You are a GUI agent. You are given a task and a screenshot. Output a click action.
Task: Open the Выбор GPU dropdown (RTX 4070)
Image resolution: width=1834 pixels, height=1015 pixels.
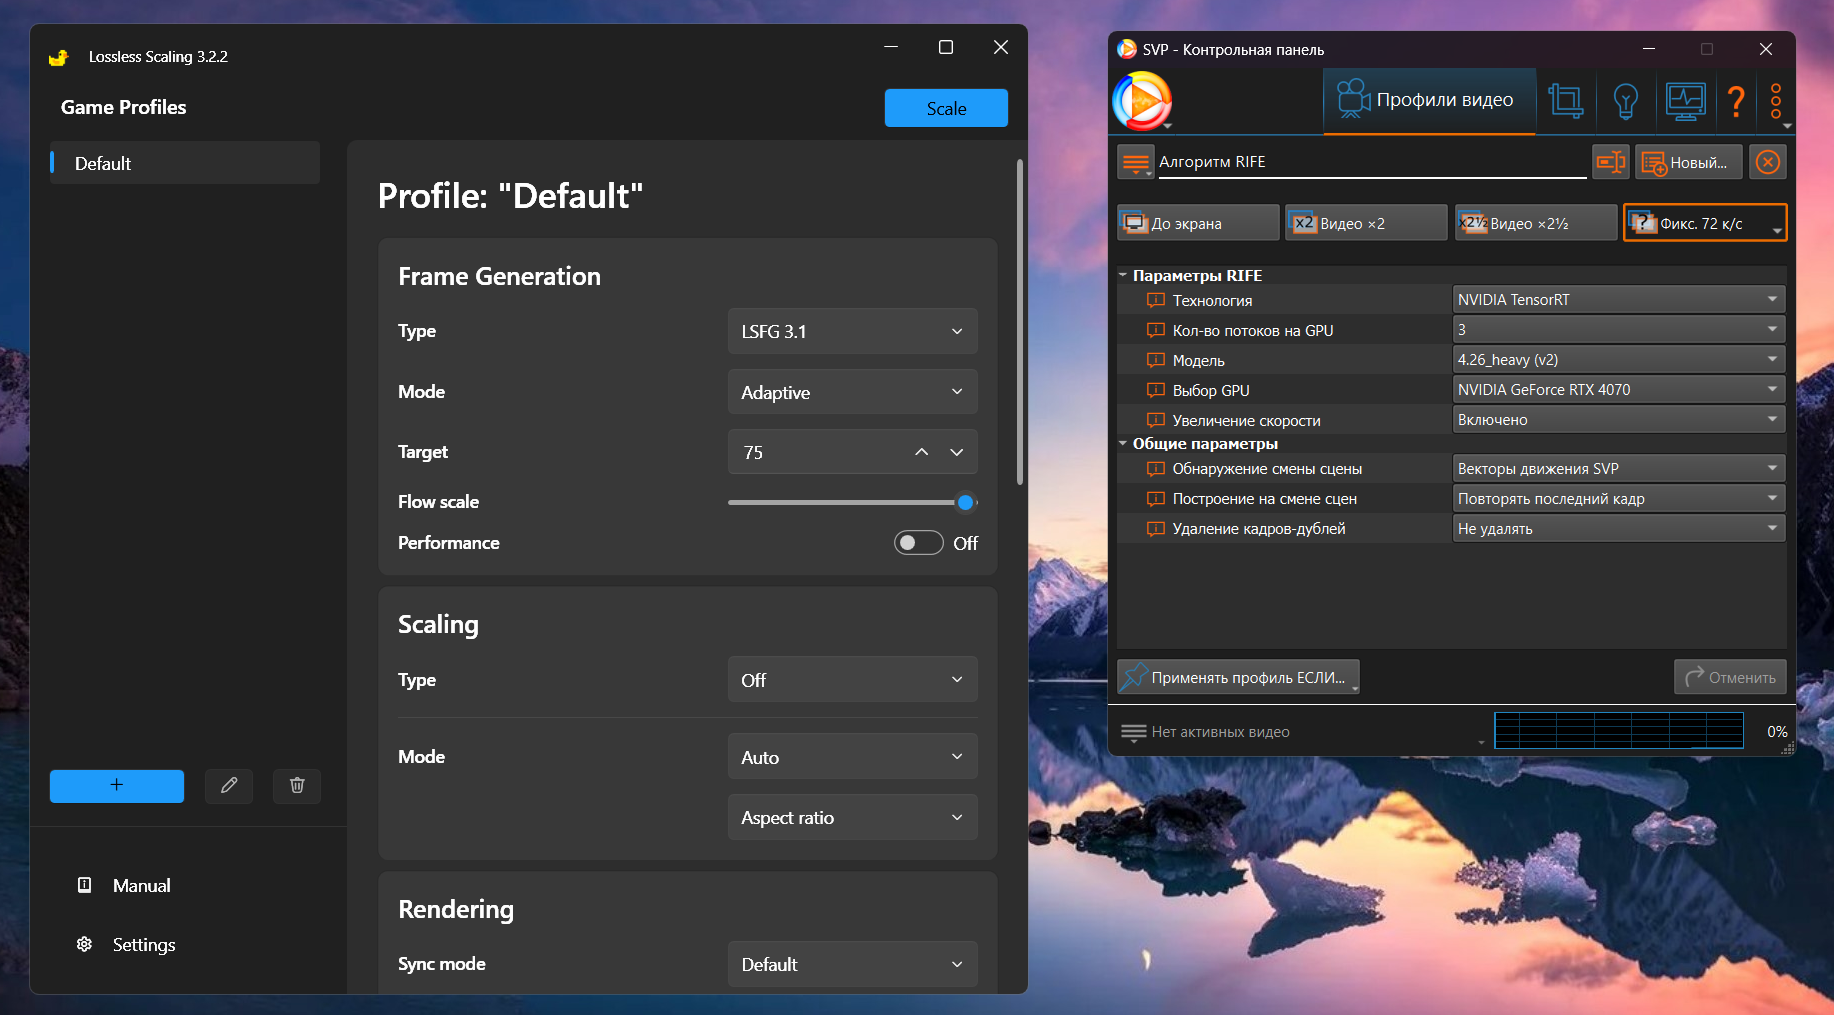tap(1618, 390)
